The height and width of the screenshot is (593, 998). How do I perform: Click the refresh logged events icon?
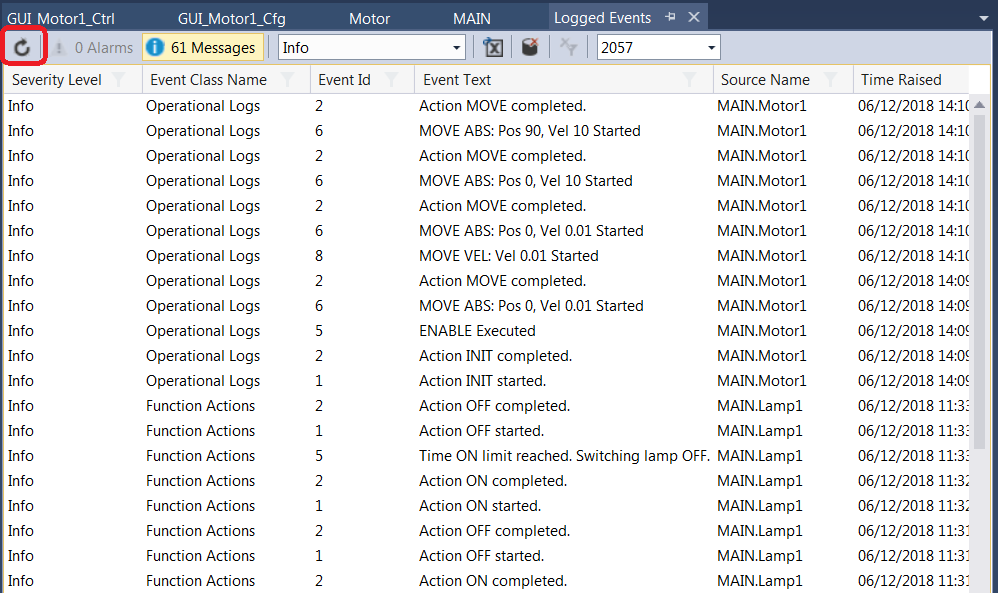[22, 47]
